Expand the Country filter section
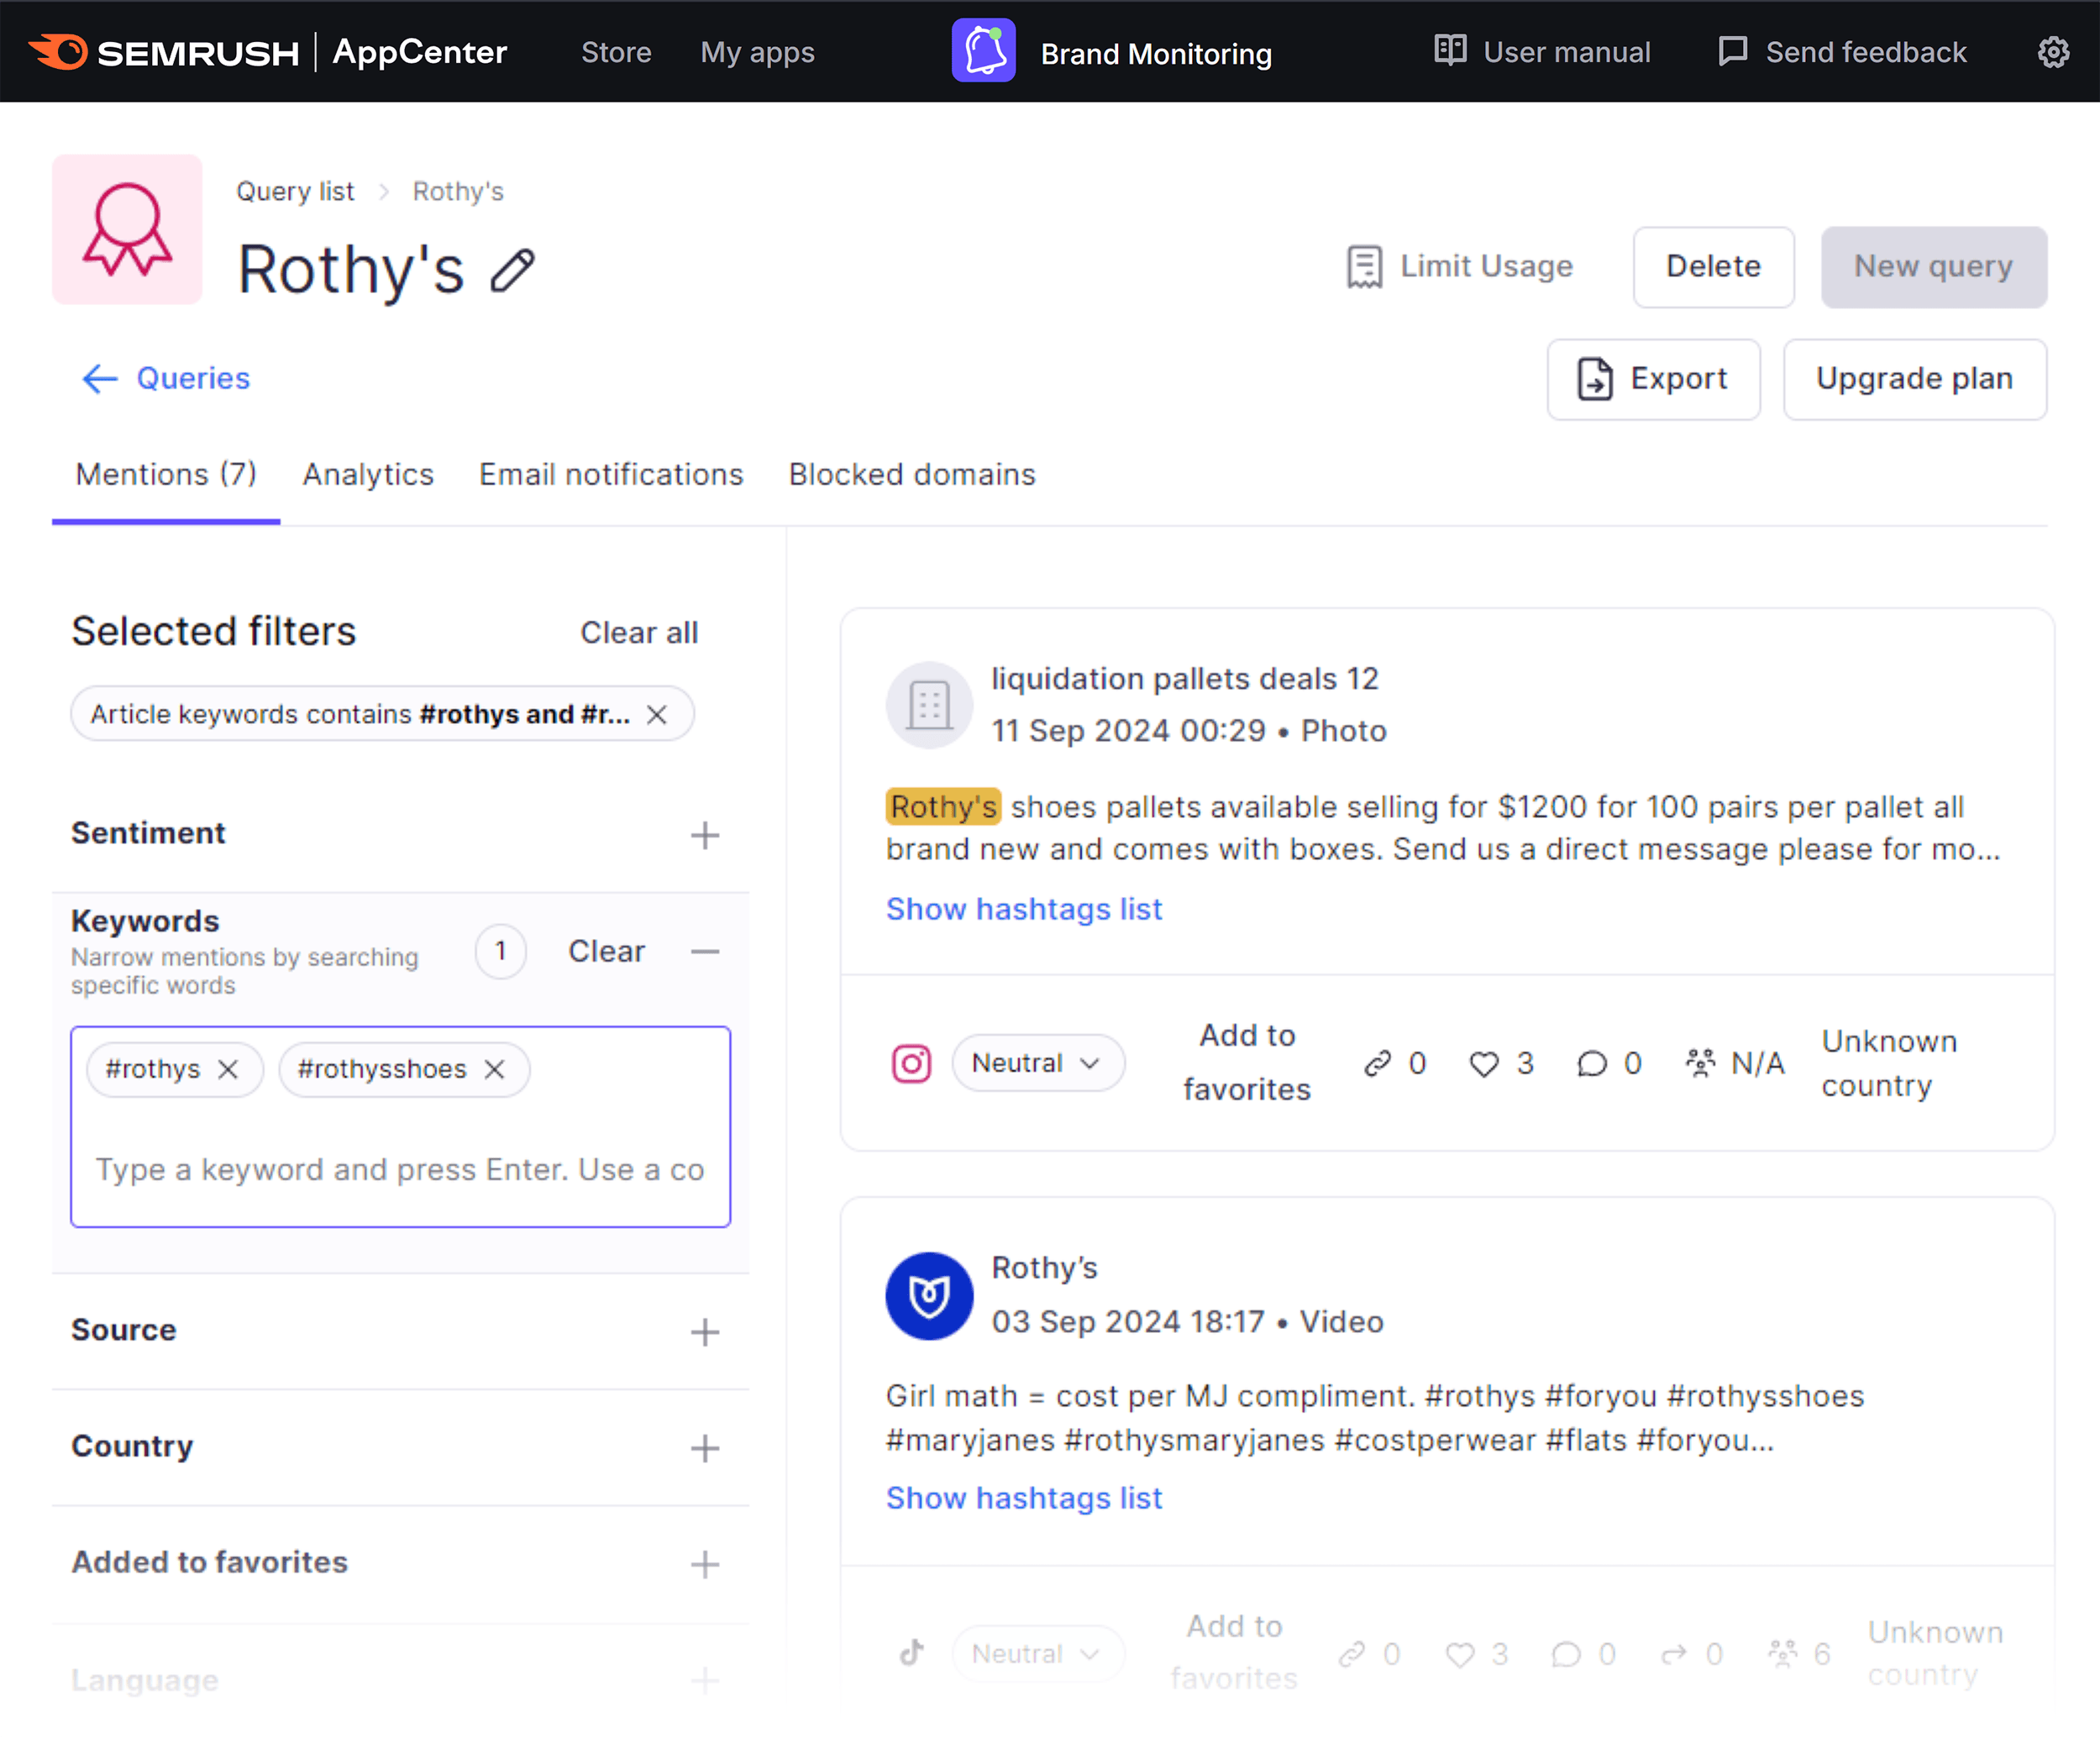 pos(704,1447)
